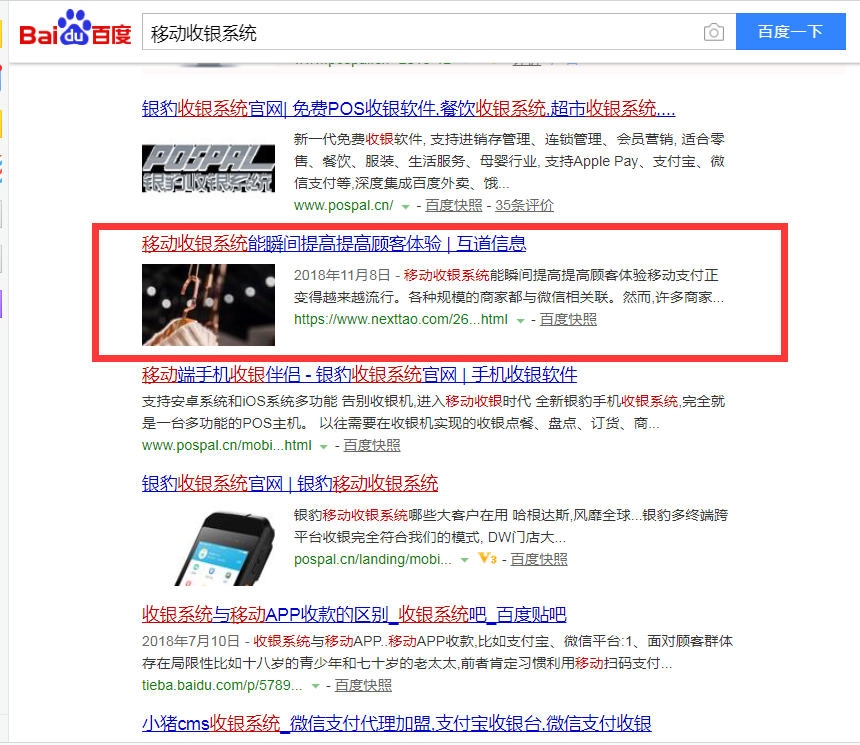Click the V3 verification badge icon
Viewport: 860px width, 745px height.
tap(487, 559)
